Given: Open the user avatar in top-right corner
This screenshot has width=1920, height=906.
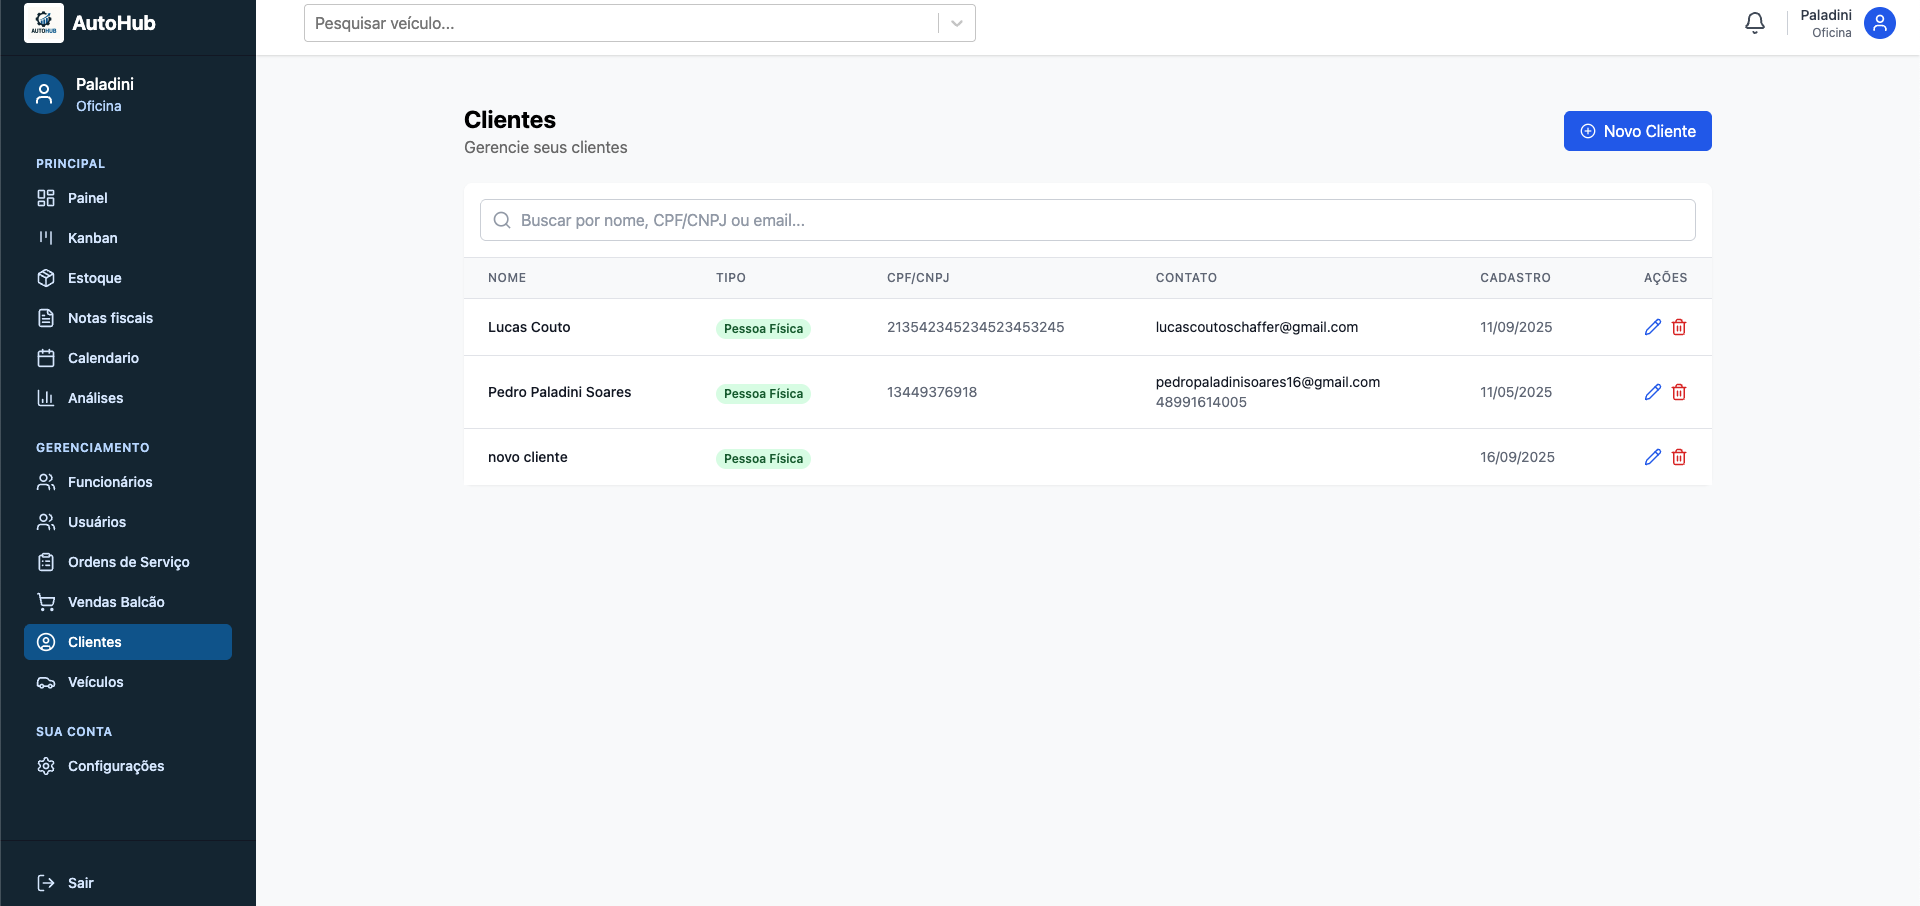Looking at the screenshot, I should click(x=1879, y=23).
